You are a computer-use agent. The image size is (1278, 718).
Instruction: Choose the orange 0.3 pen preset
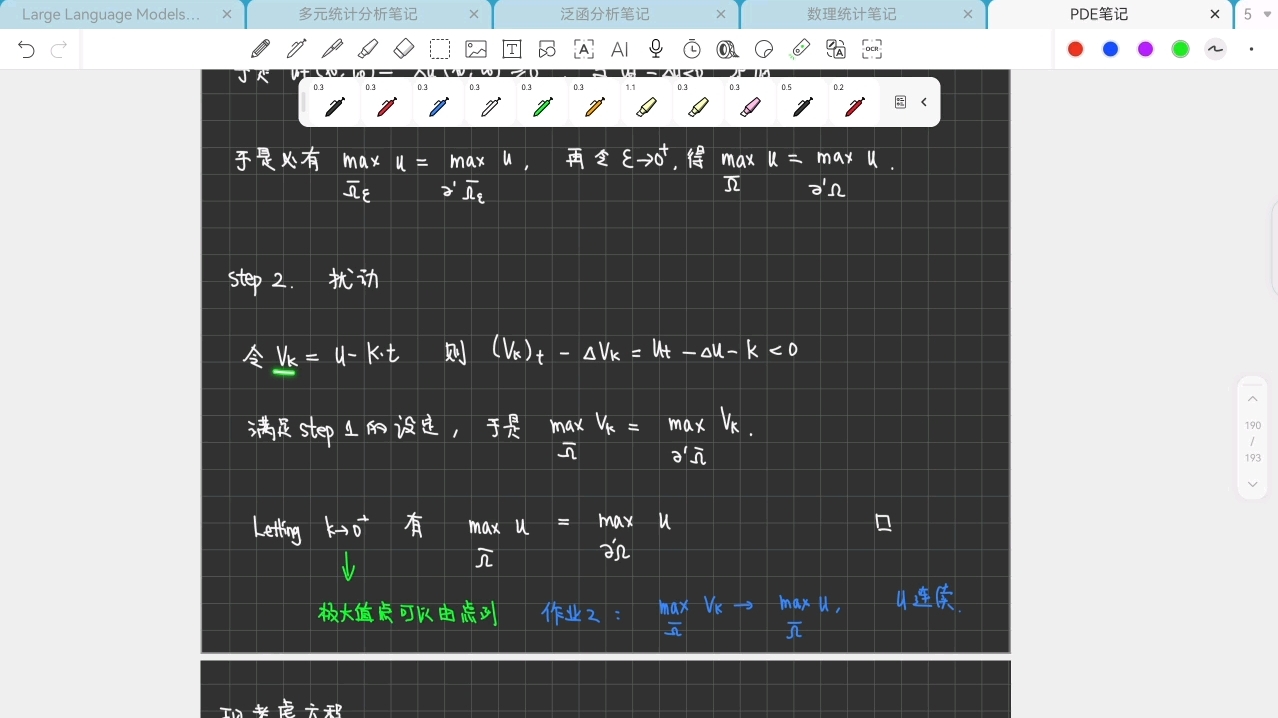594,103
